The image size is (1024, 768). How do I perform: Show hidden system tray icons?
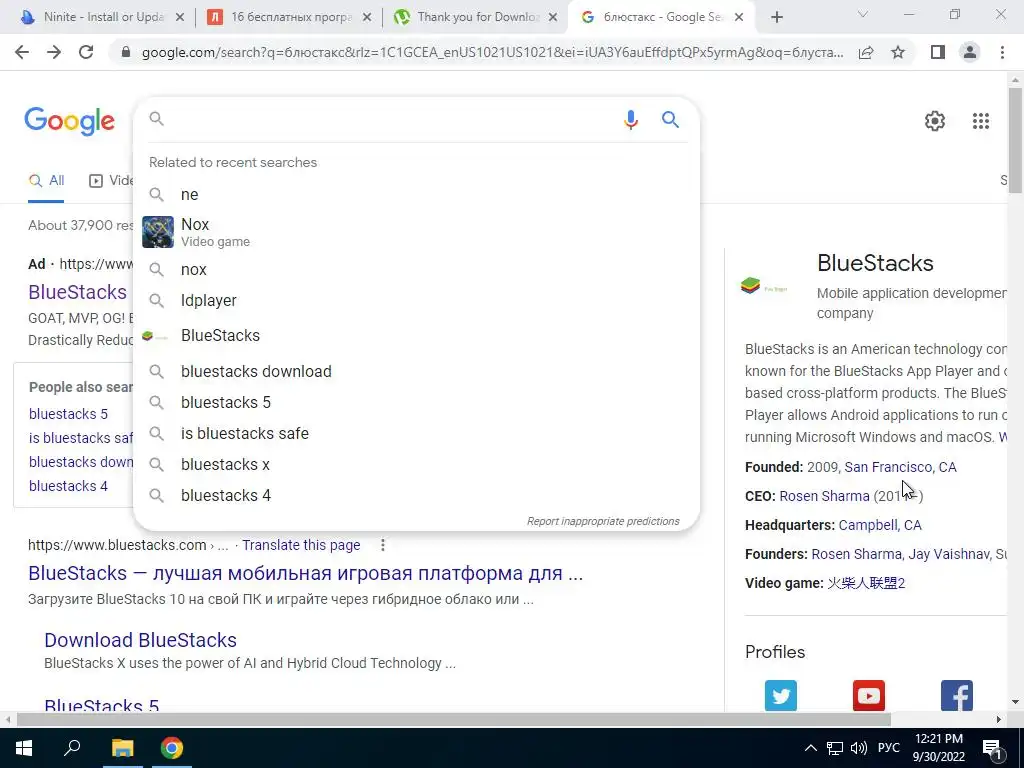point(810,748)
